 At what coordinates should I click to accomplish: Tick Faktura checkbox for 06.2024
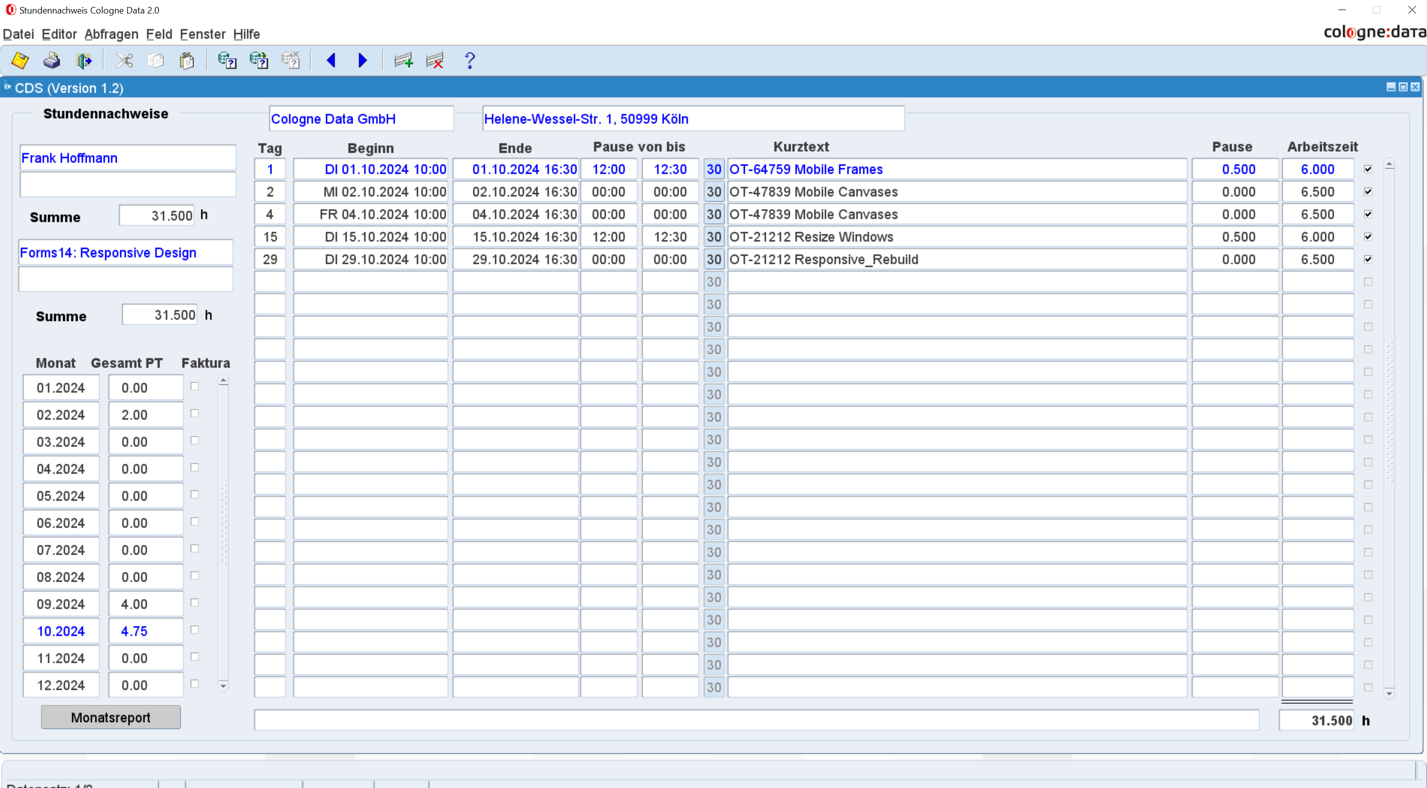[195, 522]
